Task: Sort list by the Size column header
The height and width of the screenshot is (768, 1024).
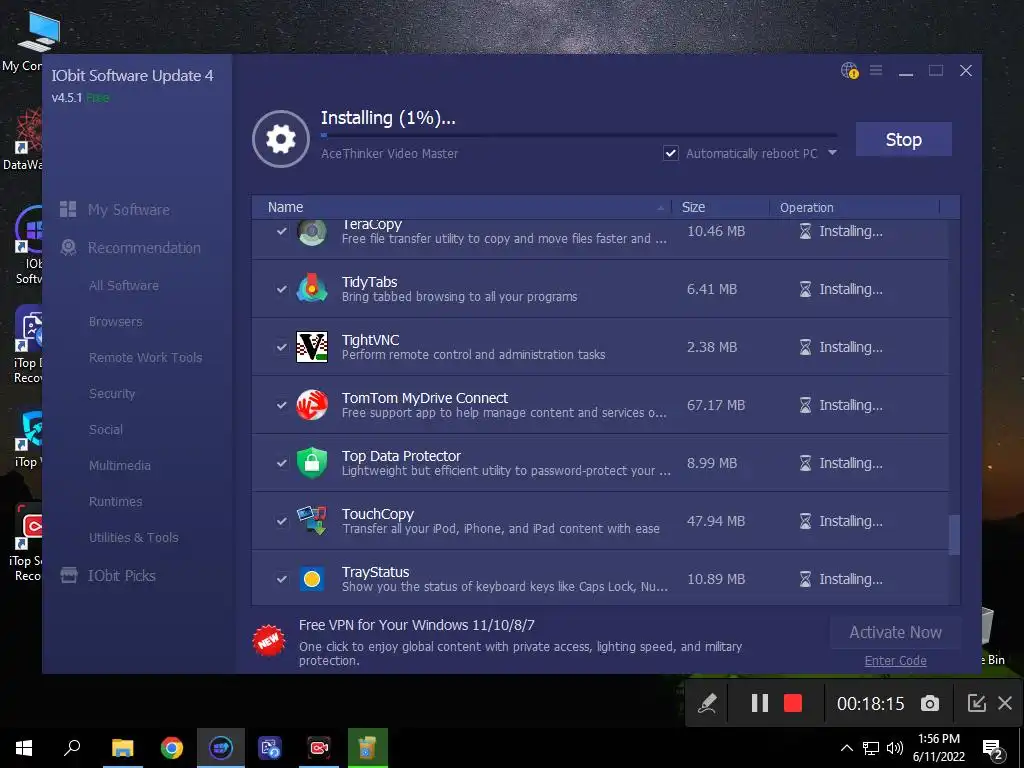Action: tap(720, 207)
